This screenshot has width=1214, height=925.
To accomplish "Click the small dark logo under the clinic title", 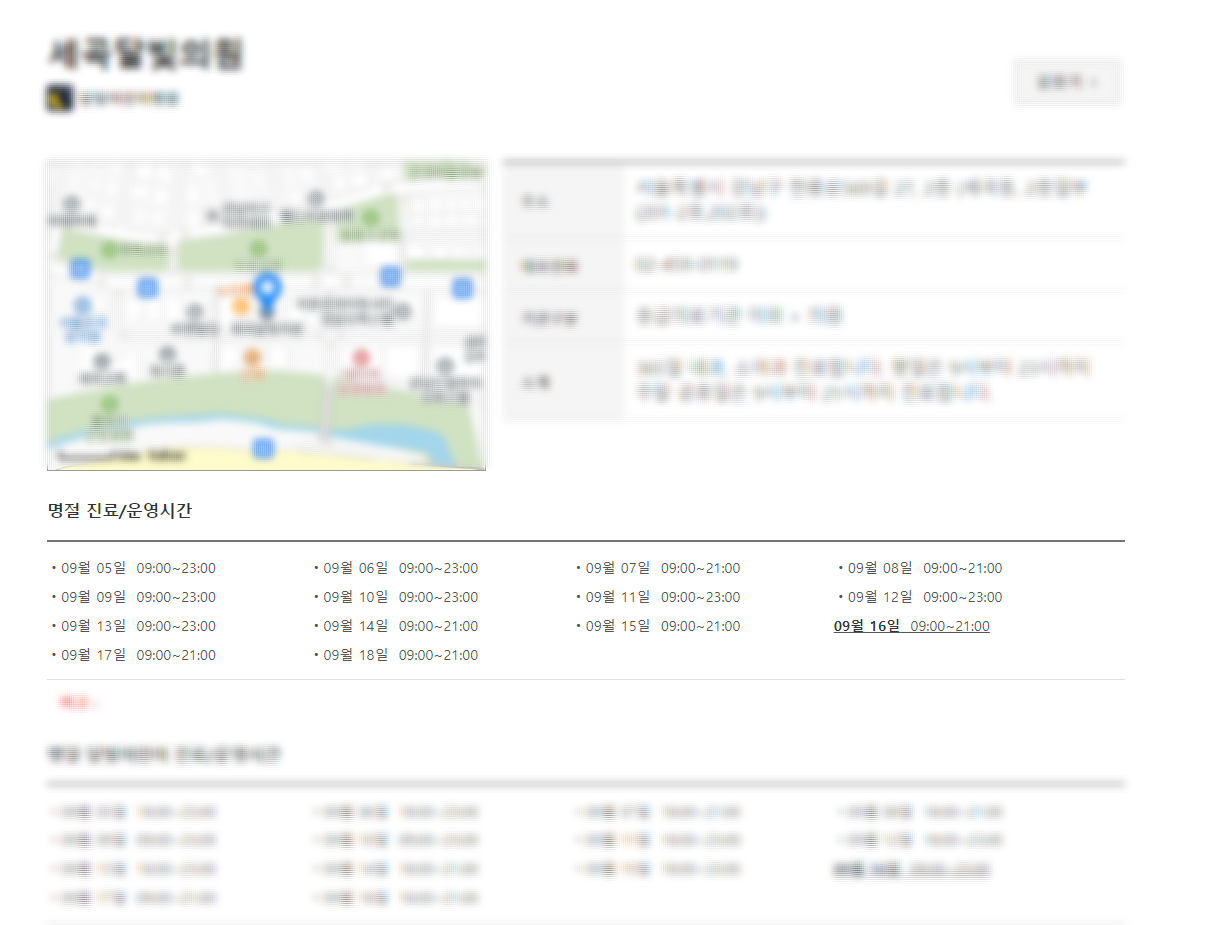I will [60, 98].
